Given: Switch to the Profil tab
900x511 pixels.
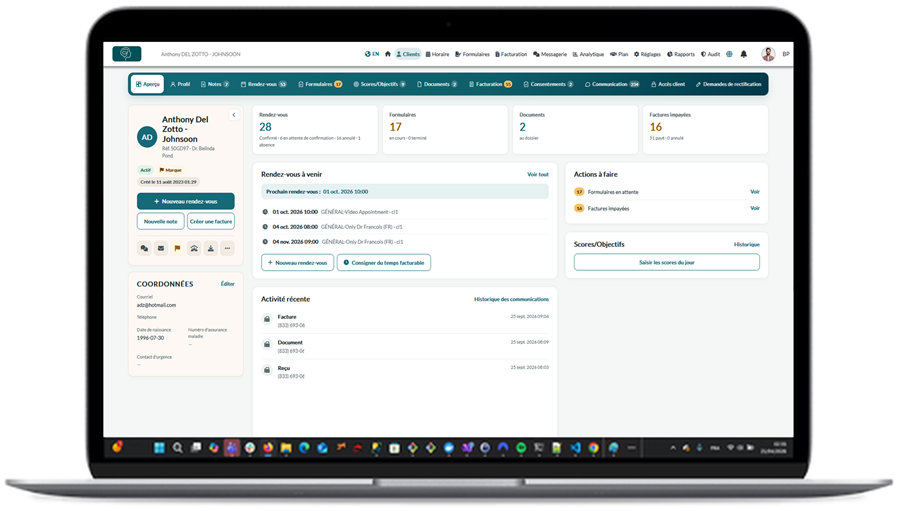Looking at the screenshot, I should click(x=180, y=84).
